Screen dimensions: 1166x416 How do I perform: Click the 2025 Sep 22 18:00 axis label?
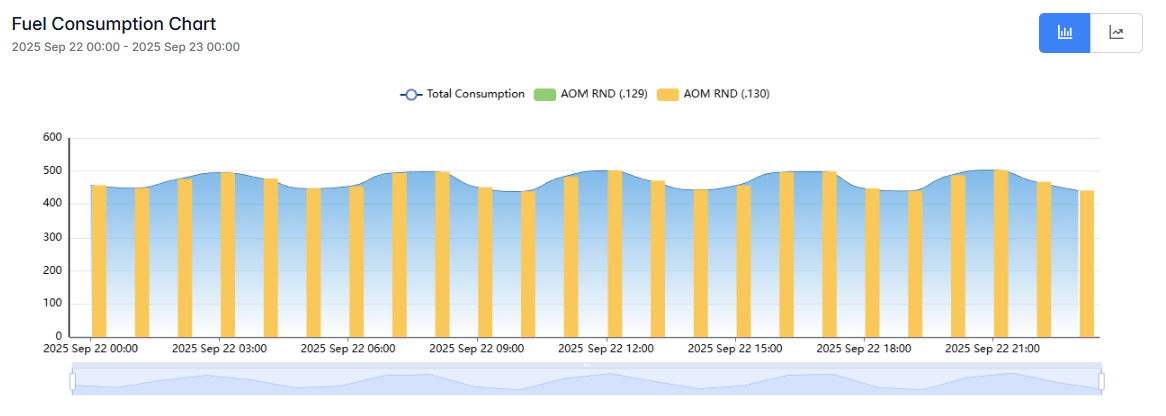(x=863, y=349)
